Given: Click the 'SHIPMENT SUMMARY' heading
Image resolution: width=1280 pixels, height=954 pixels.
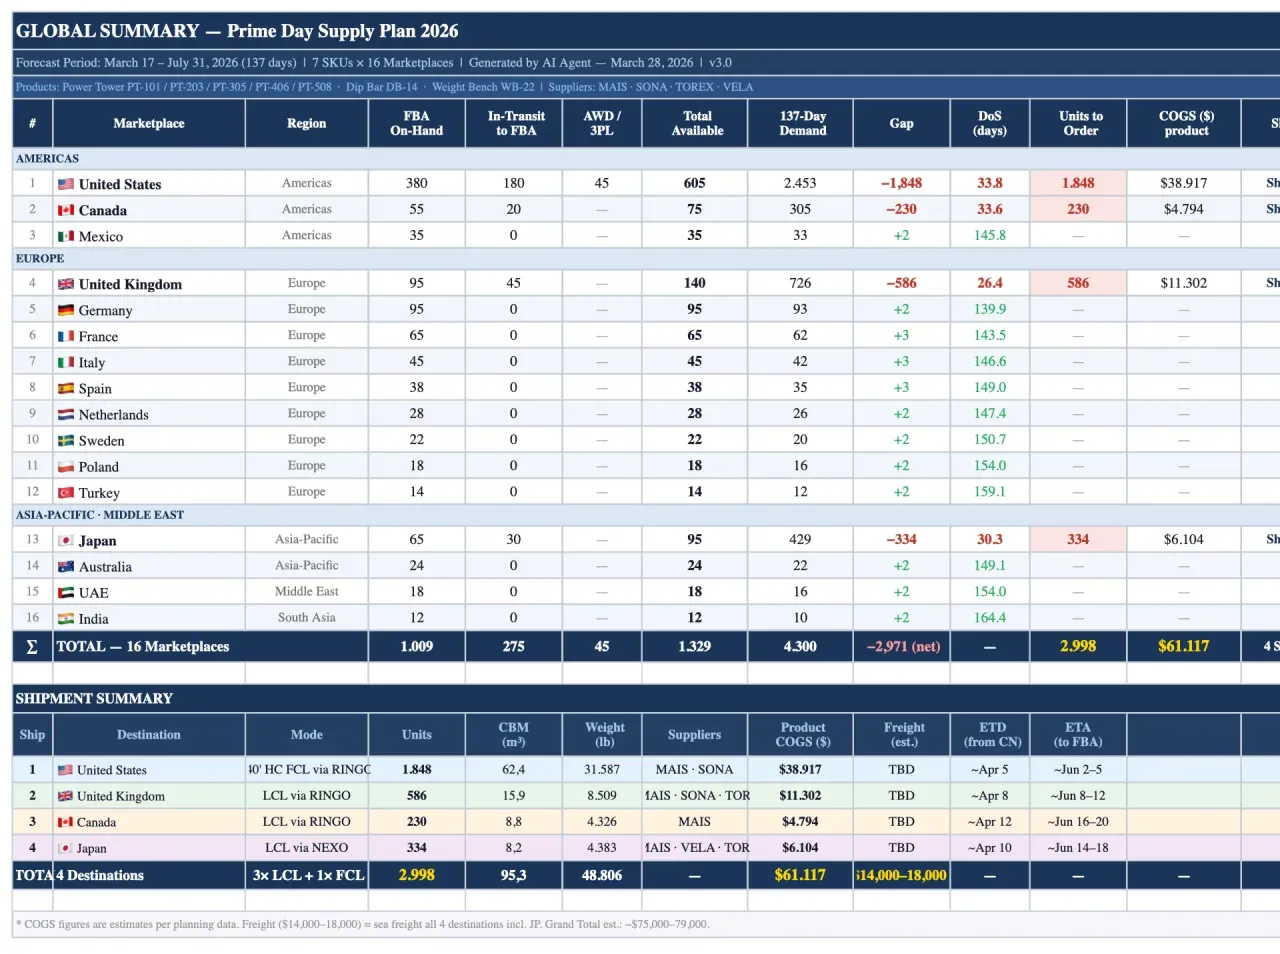Looking at the screenshot, I should pos(94,698).
